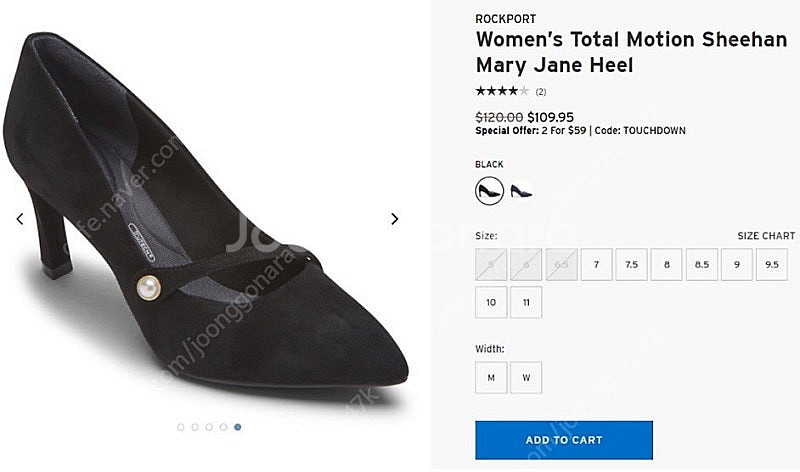Jump to the third carousel dot

[x=209, y=427]
